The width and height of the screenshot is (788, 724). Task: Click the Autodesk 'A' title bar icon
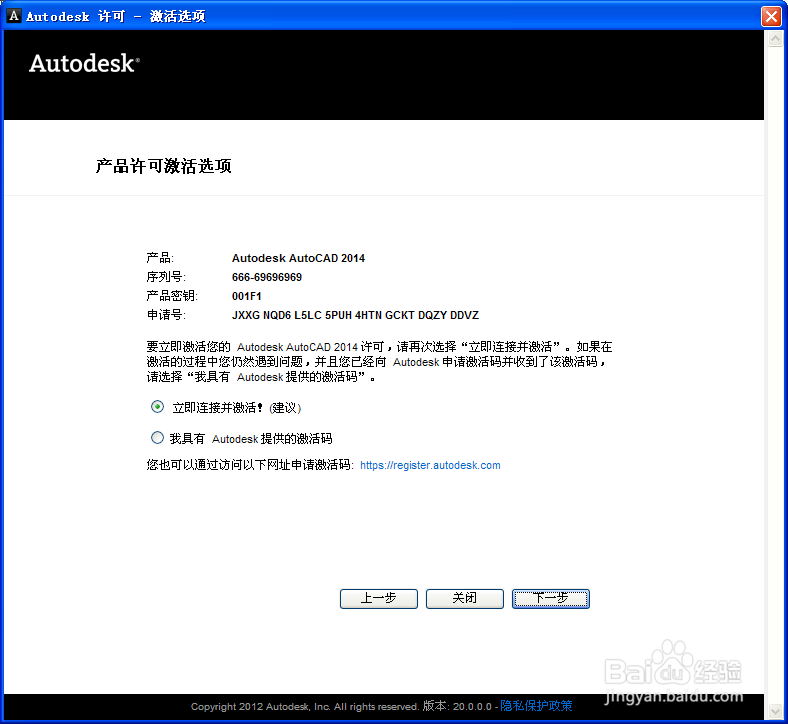[x=14, y=16]
